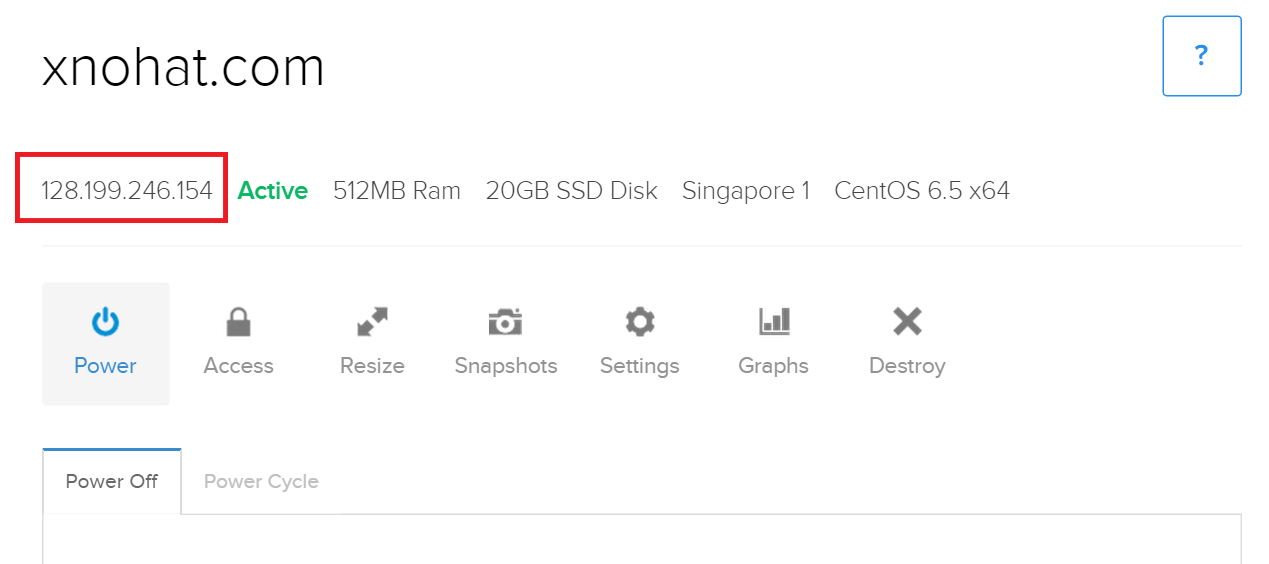Click the 'Destroy' text label
This screenshot has height=564, width=1269.
point(907,366)
